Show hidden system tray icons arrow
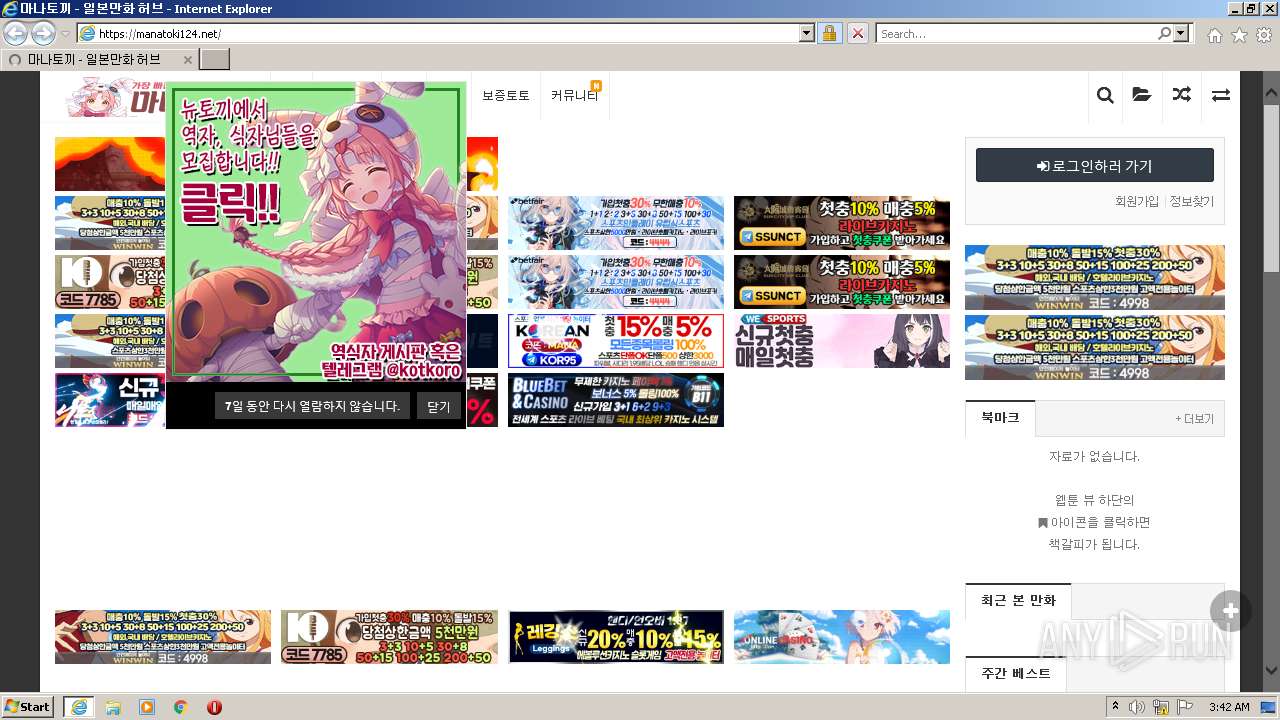The height and width of the screenshot is (720, 1280). click(1115, 707)
